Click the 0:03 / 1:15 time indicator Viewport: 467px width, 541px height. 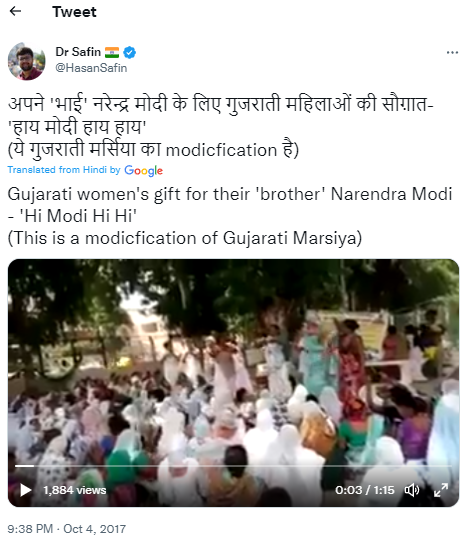[x=365, y=490]
